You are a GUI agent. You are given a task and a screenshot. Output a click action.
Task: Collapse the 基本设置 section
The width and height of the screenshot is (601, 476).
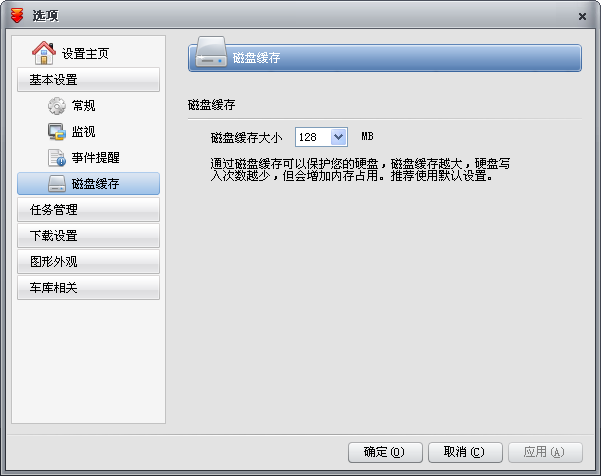88,80
